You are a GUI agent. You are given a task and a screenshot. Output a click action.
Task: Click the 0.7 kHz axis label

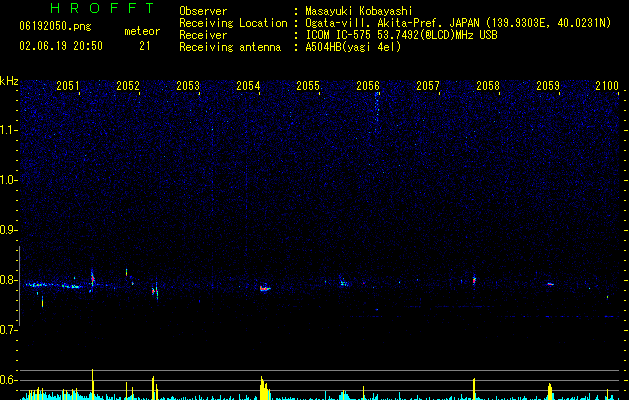(x=9, y=330)
